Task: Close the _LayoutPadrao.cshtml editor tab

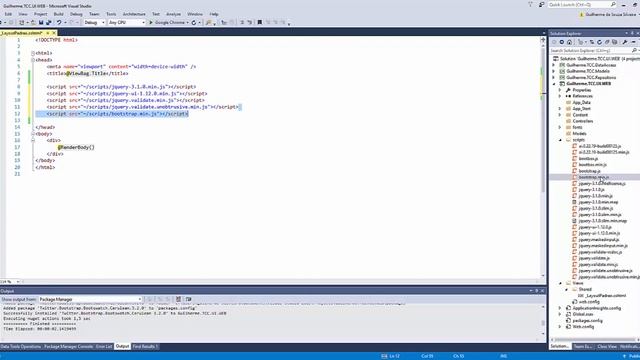Action: pyautogui.click(x=54, y=33)
